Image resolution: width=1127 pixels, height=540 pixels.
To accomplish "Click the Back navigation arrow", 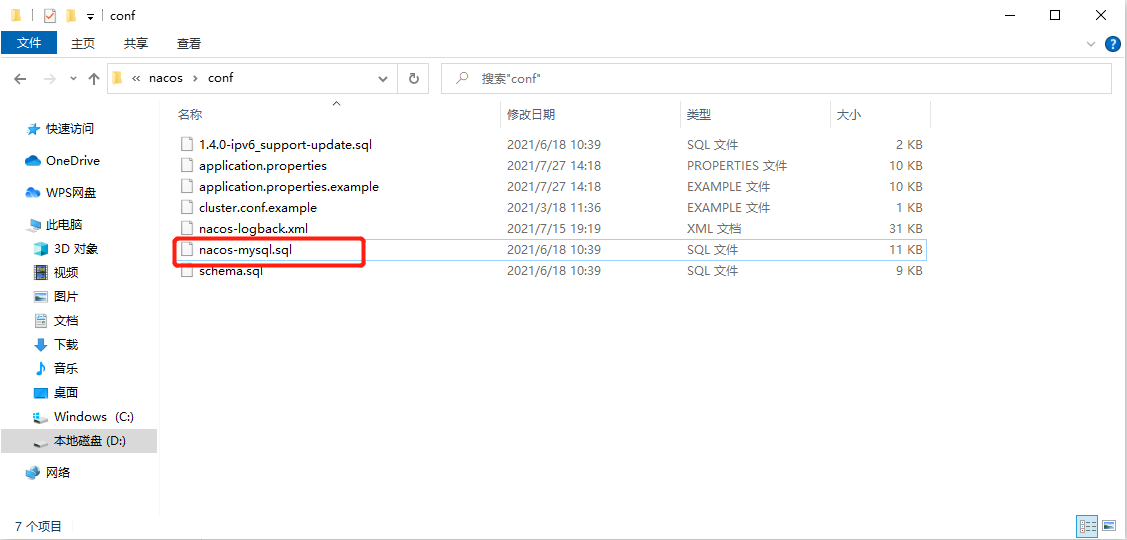I will pos(20,78).
